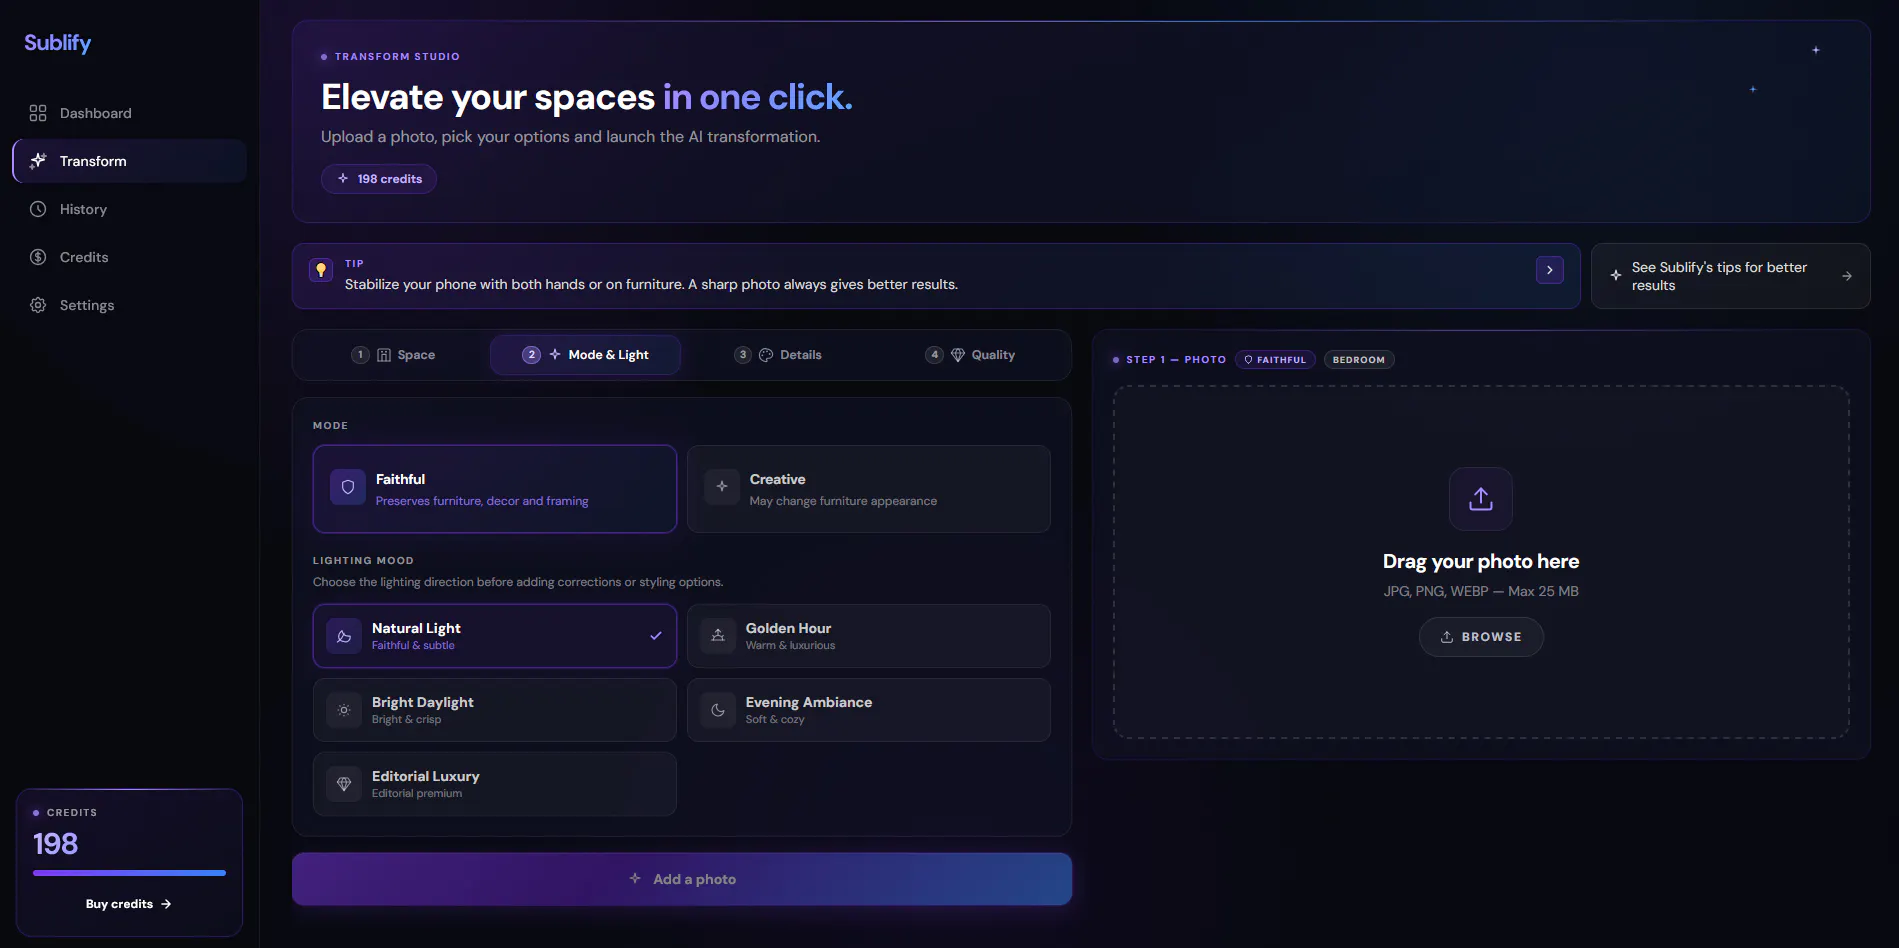Click the Evening Ambiance moon icon
The height and width of the screenshot is (948, 1899).
[x=718, y=710]
